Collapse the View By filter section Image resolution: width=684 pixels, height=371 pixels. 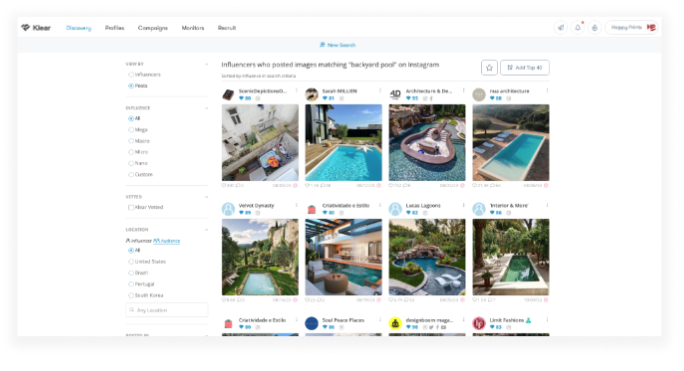coord(206,64)
